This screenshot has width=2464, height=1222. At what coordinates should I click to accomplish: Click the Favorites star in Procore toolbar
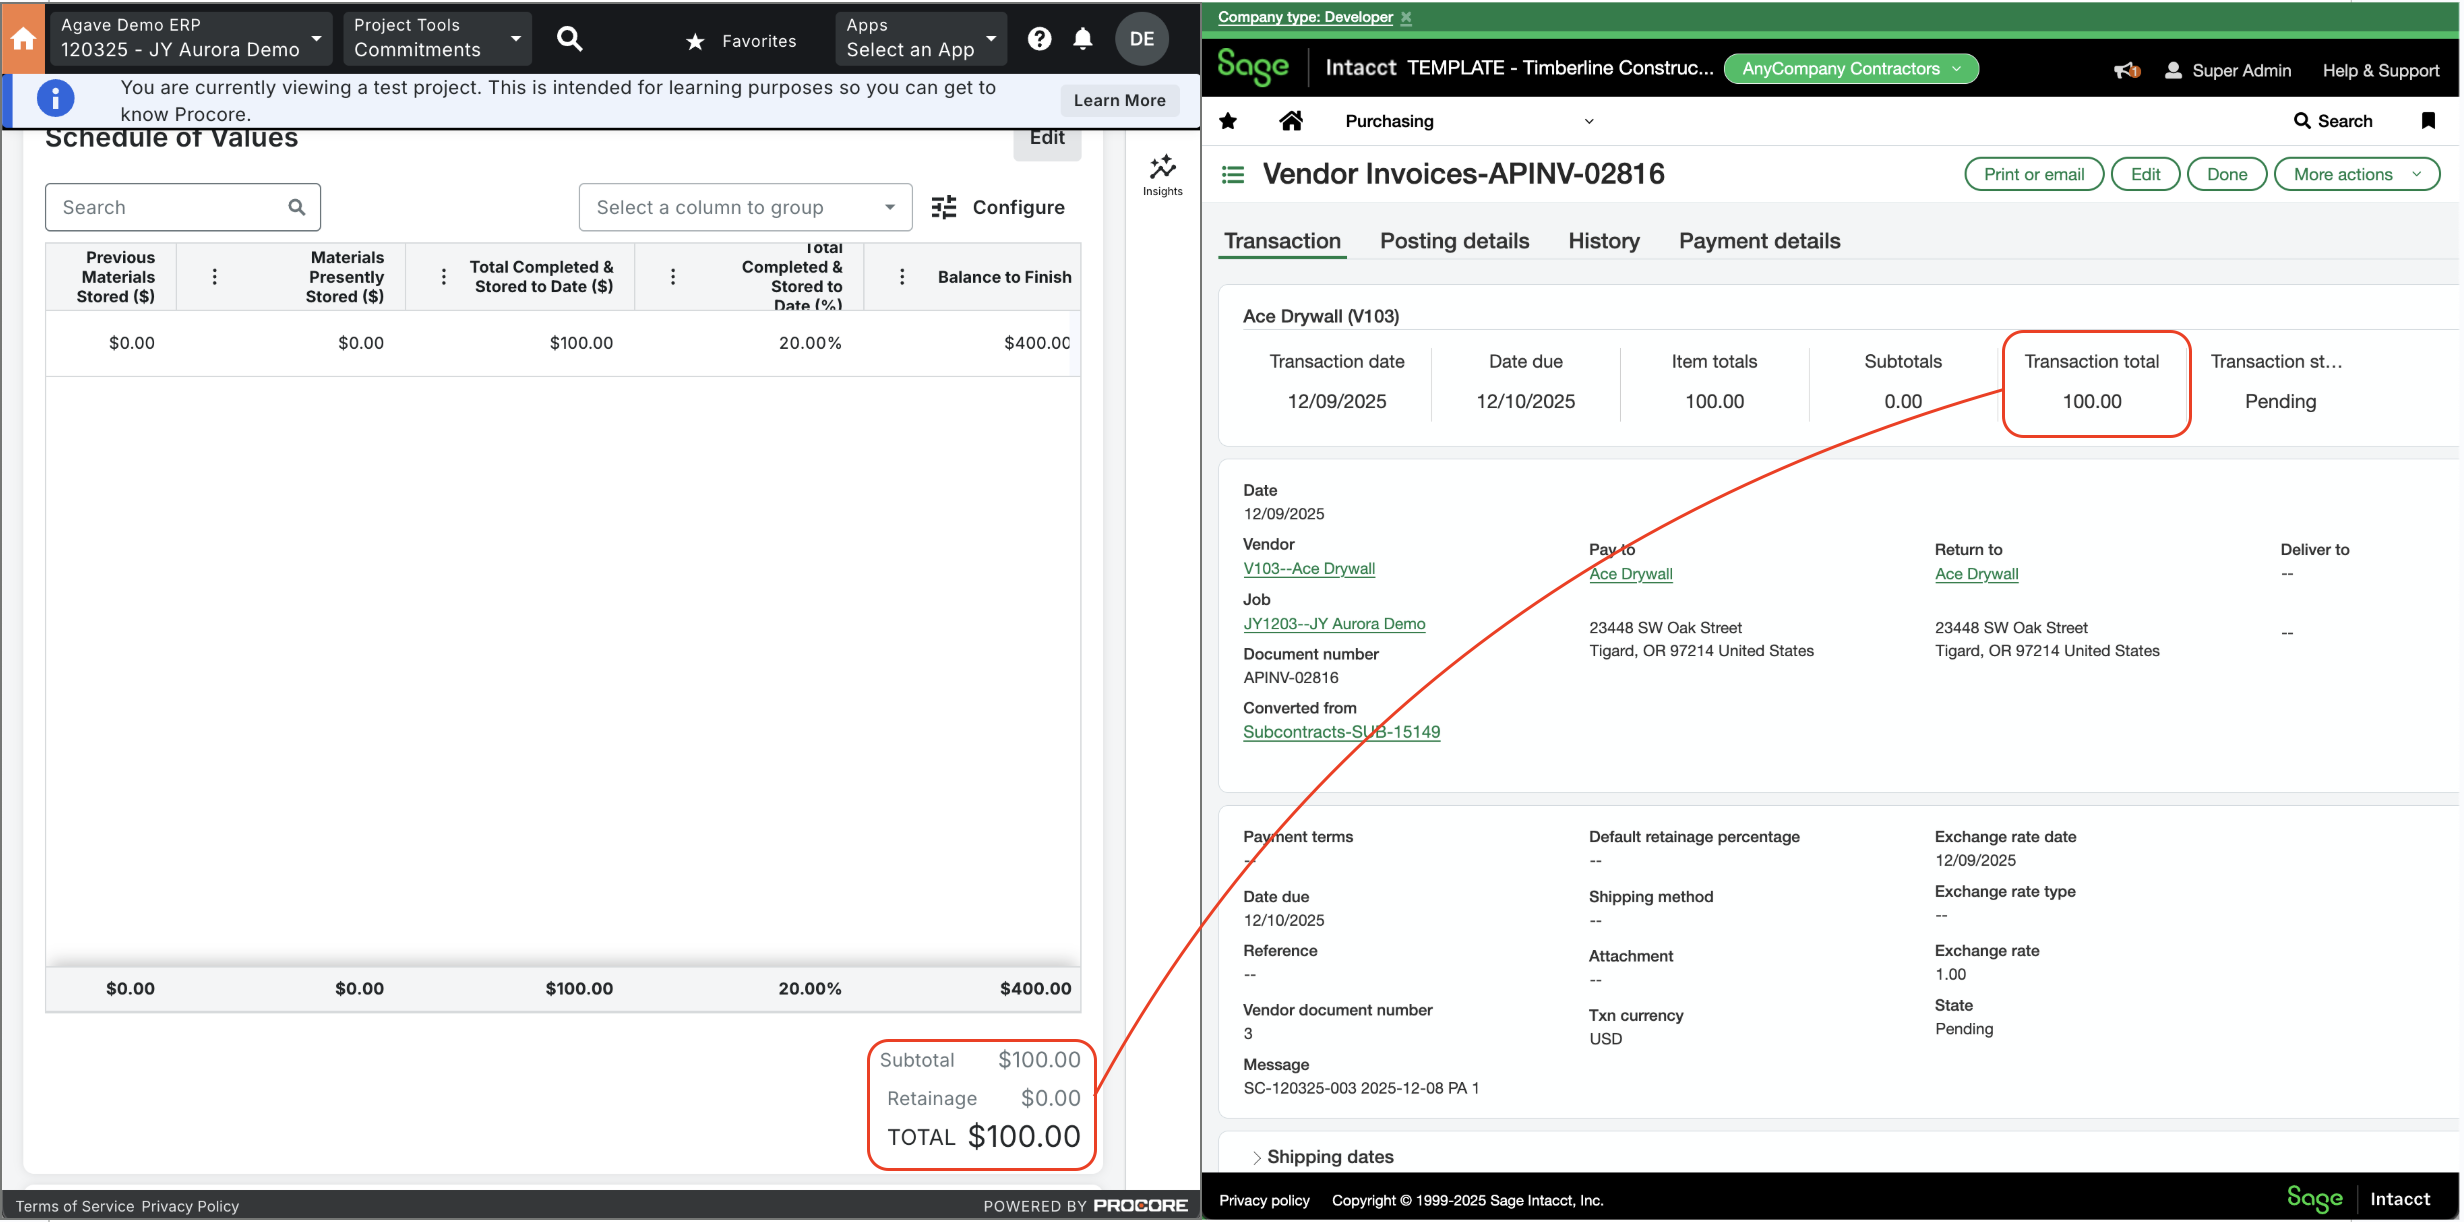(693, 41)
